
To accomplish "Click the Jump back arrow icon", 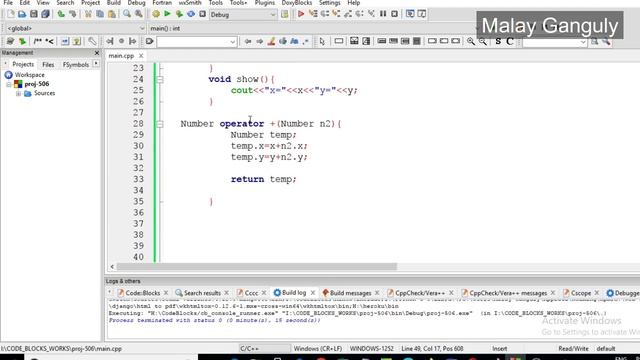I will click(x=248, y=41).
